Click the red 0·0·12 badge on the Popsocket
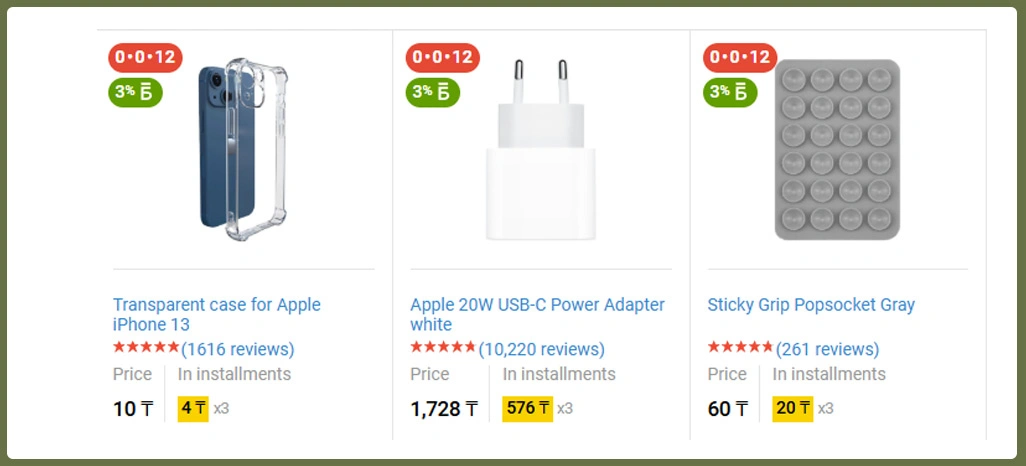The width and height of the screenshot is (1026, 466). coord(740,58)
